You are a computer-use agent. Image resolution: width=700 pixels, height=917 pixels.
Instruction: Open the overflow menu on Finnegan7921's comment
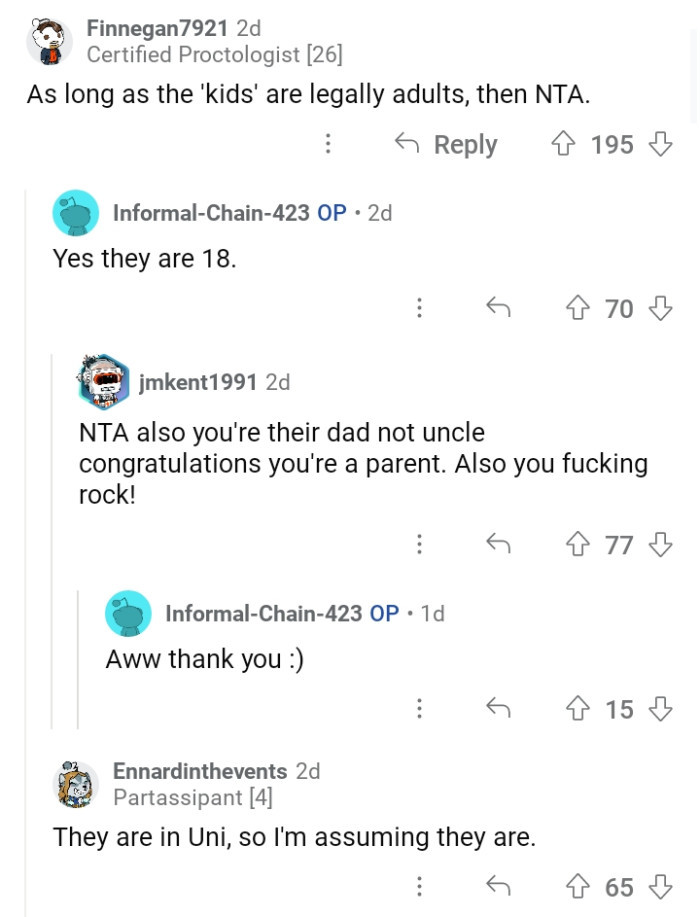(x=329, y=144)
